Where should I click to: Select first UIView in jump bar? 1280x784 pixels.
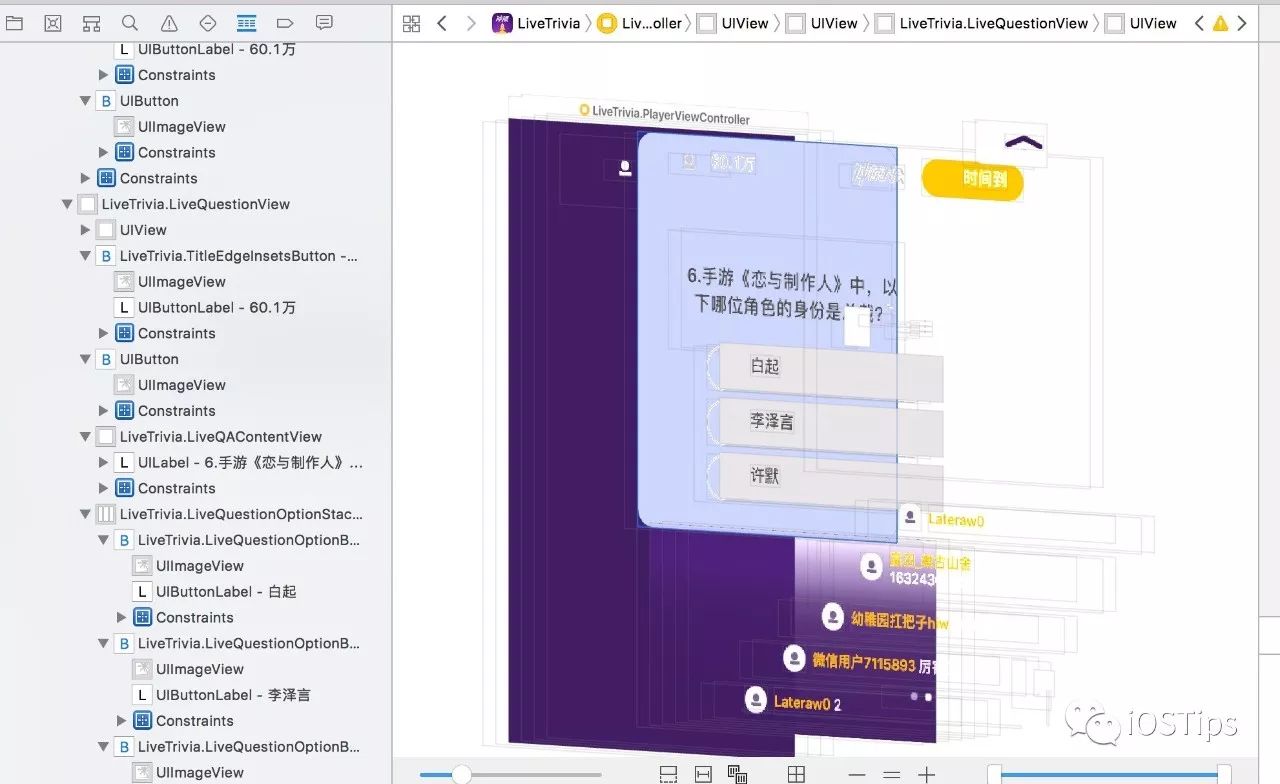coord(733,23)
